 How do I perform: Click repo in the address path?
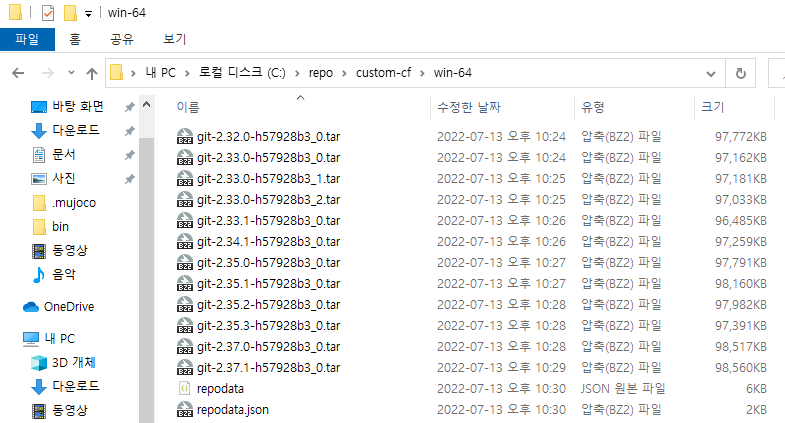click(x=320, y=73)
